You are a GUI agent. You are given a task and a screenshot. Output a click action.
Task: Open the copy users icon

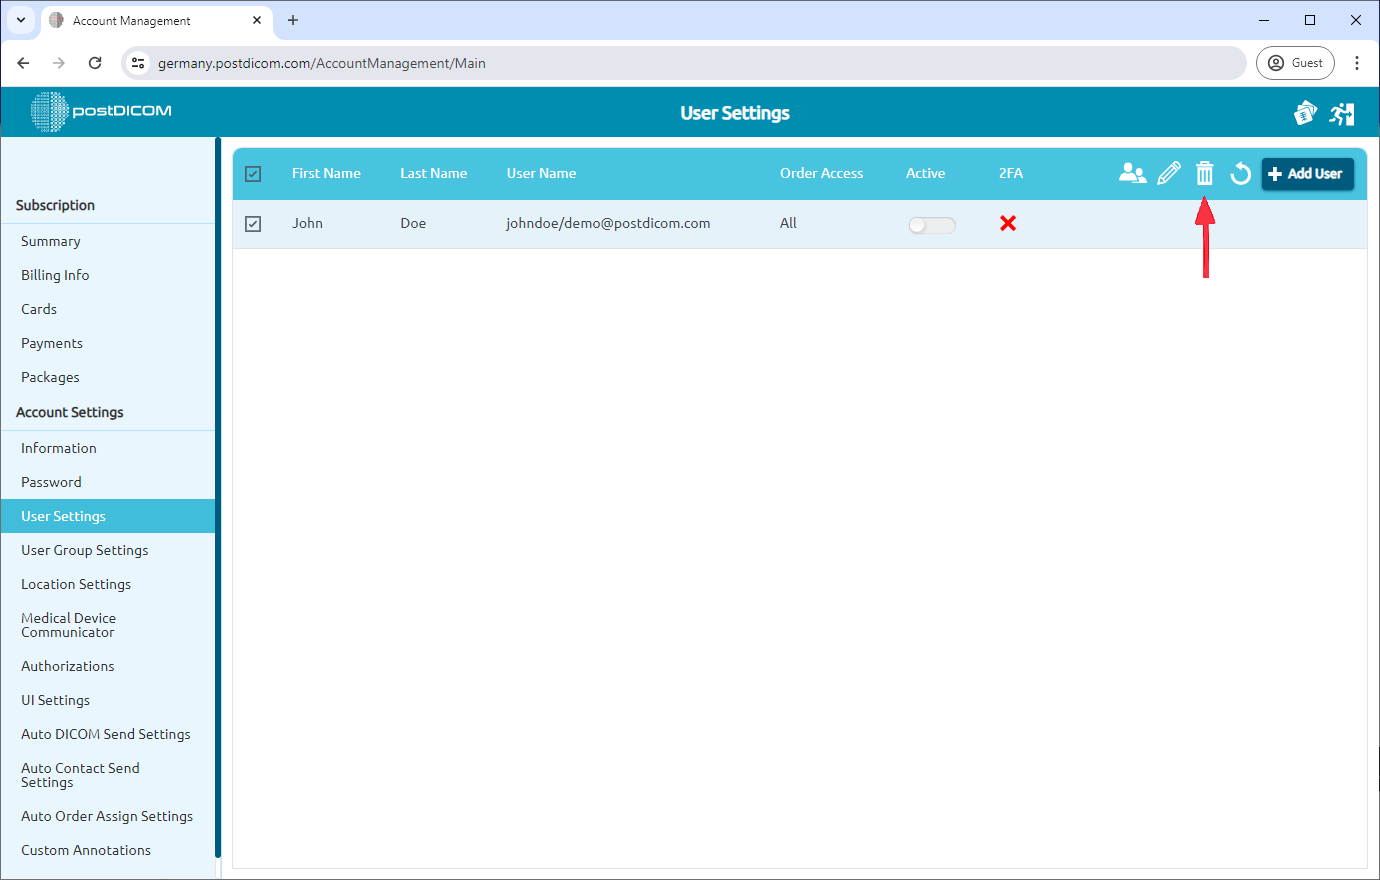(x=1132, y=173)
